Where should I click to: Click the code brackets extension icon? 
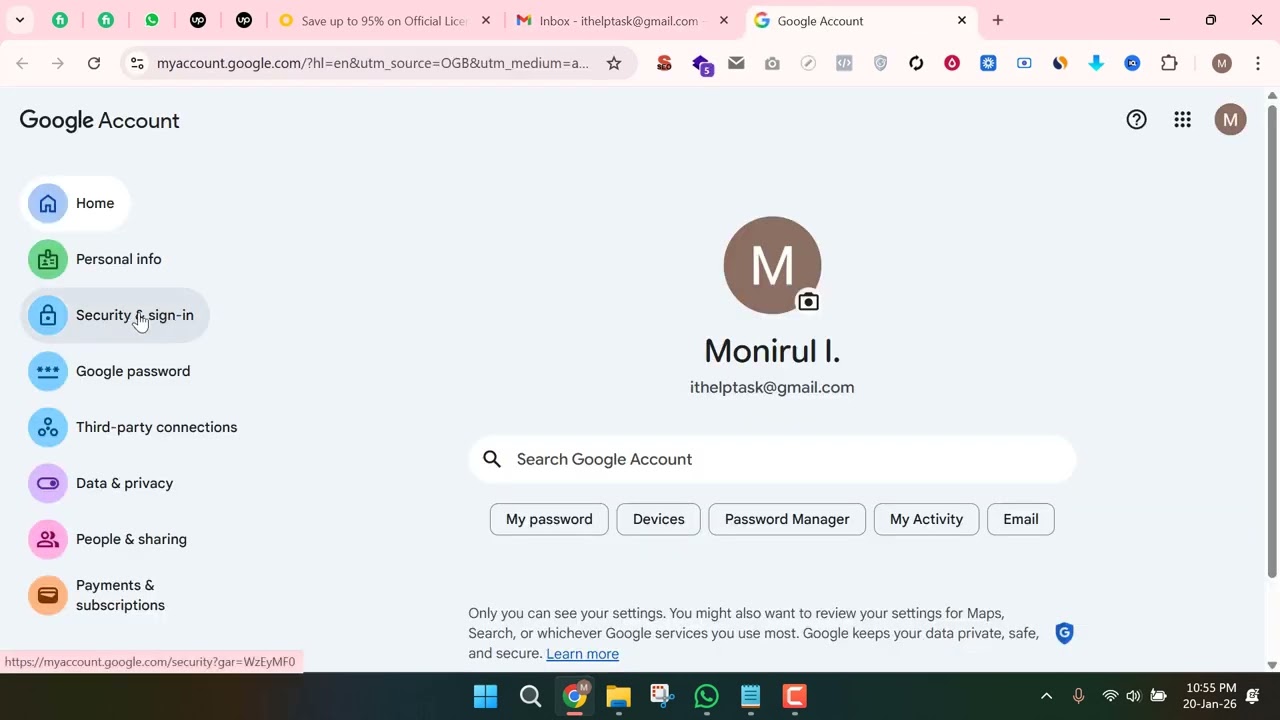(844, 63)
